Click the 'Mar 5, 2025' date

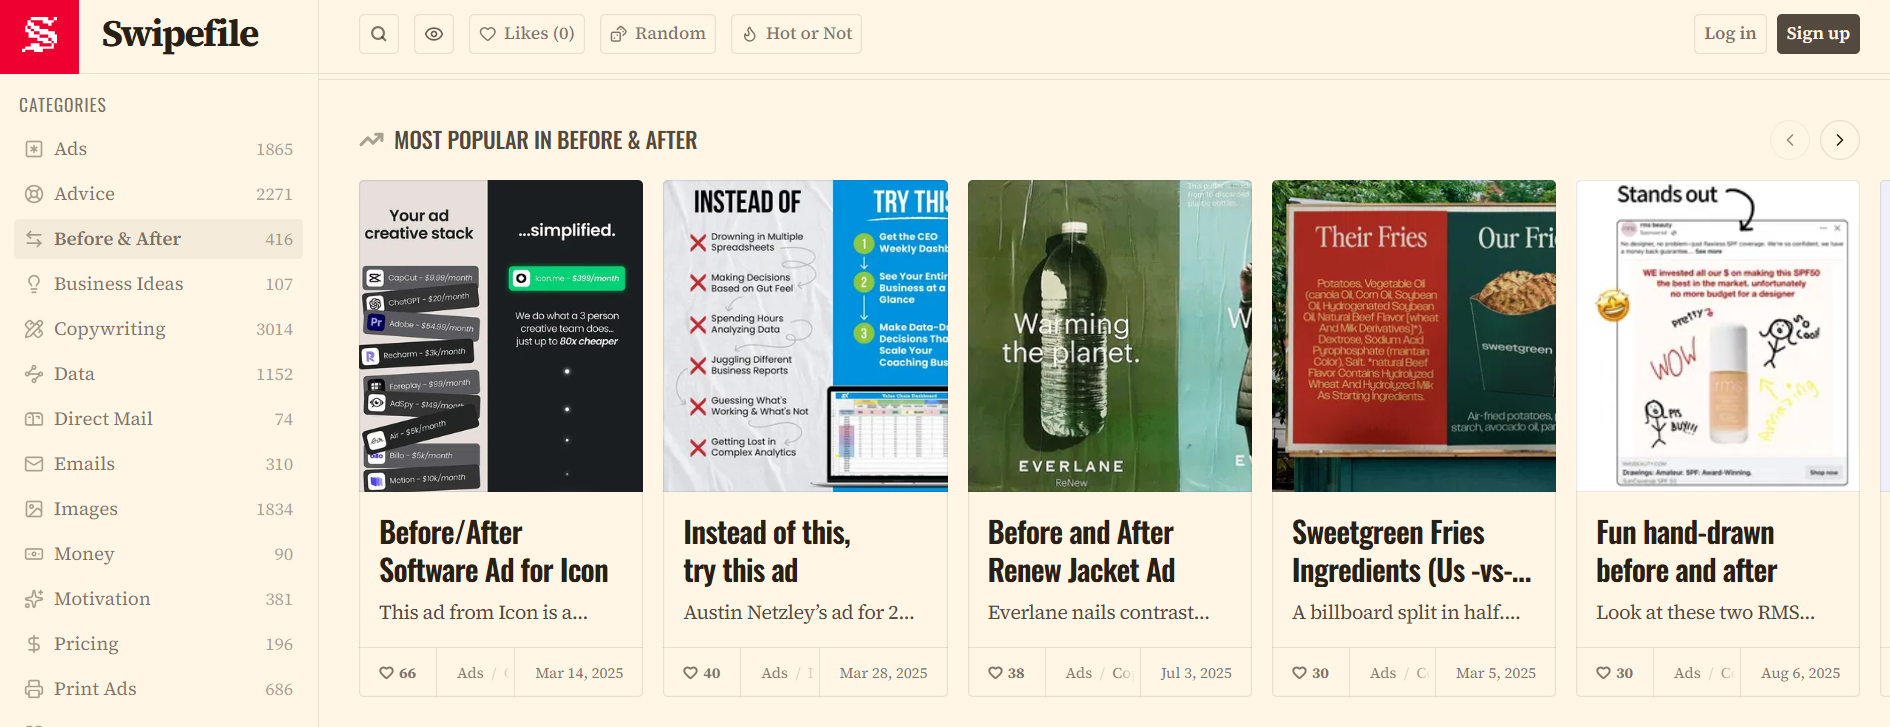tap(1496, 673)
